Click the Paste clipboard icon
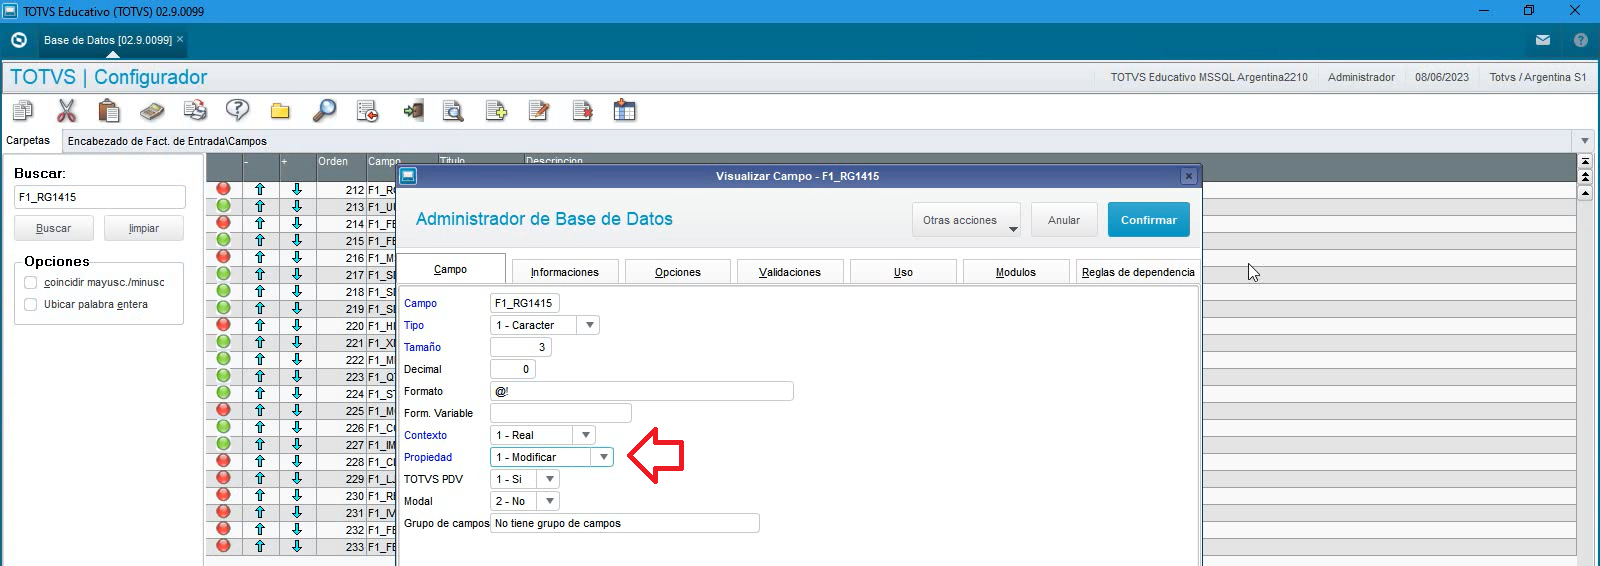1600x566 pixels. (x=109, y=111)
